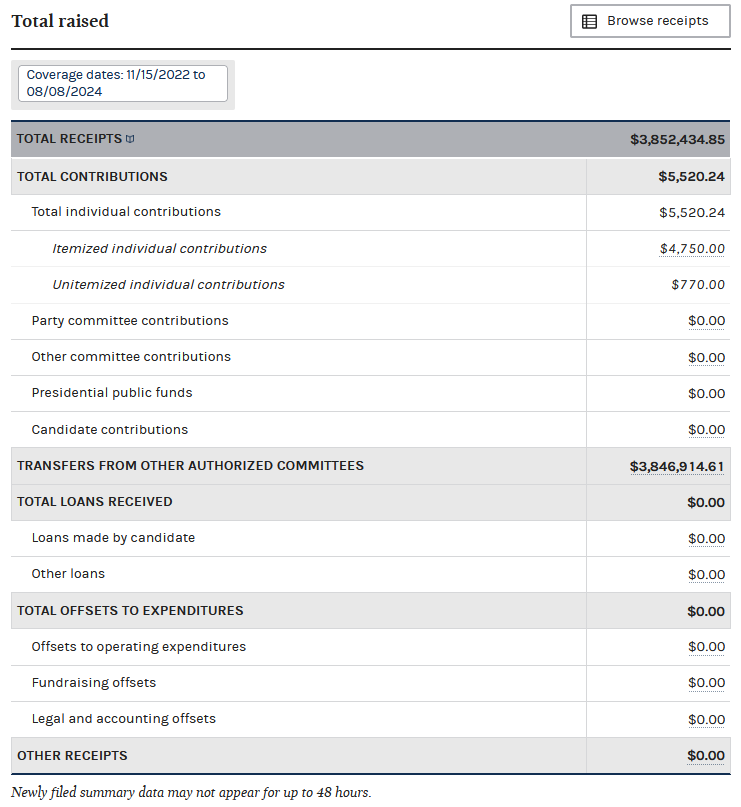The height and width of the screenshot is (807, 741).
Task: Click the Legal and accounting offsets label
Action: [124, 719]
